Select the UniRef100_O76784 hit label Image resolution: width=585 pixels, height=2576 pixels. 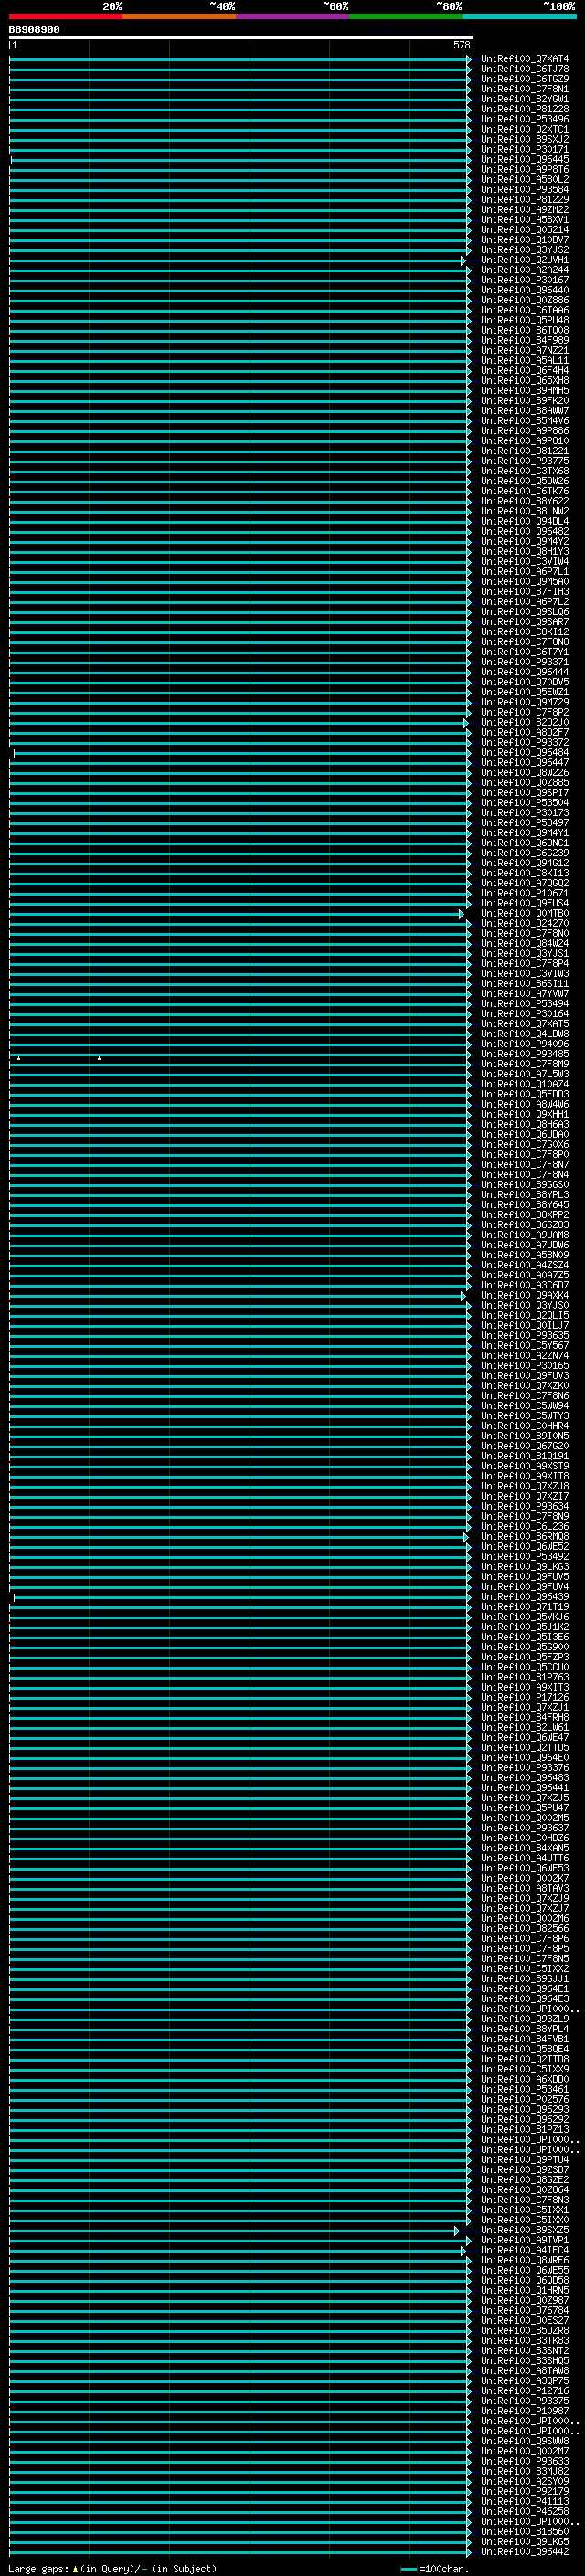(x=525, y=2310)
